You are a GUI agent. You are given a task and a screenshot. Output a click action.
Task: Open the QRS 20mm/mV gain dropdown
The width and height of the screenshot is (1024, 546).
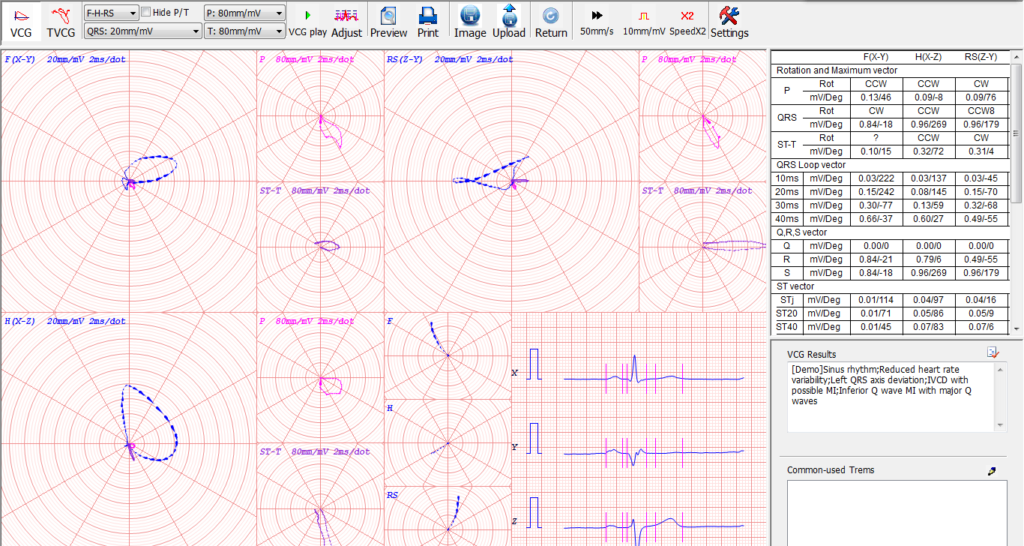[x=141, y=31]
